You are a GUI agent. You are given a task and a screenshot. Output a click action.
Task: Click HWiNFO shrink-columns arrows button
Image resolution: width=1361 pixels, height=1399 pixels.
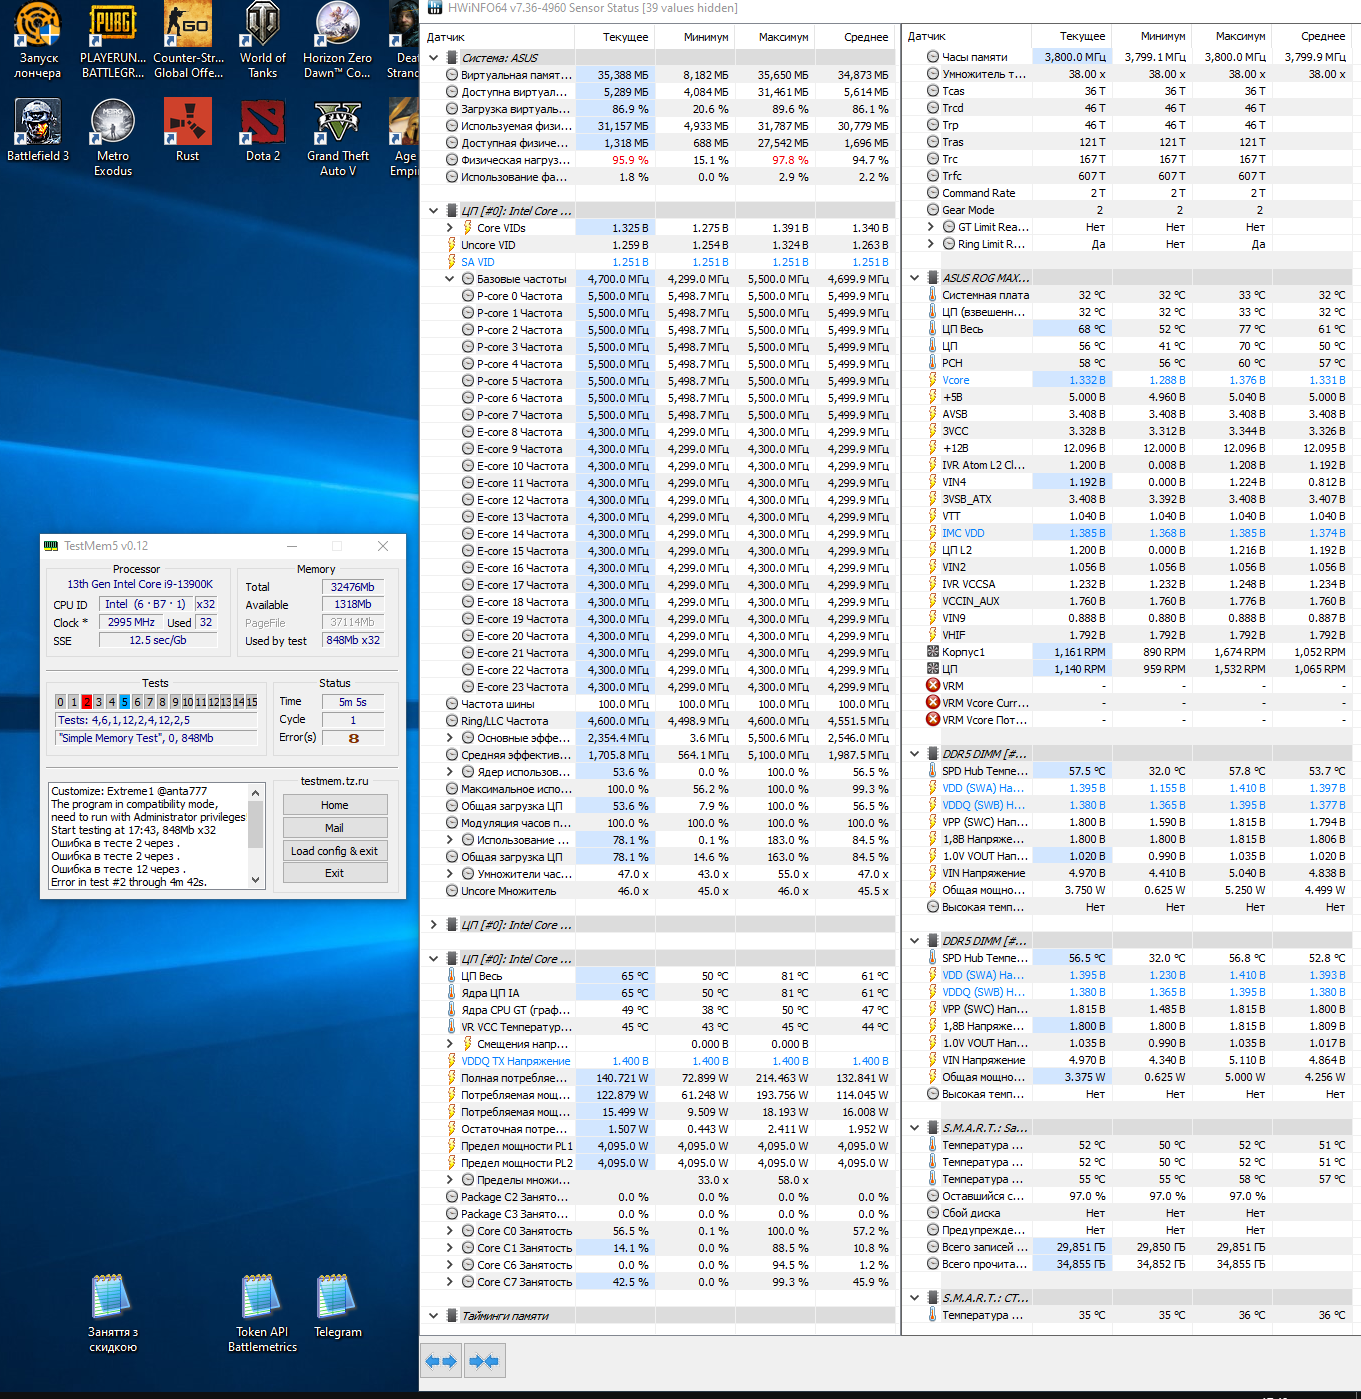484,1361
